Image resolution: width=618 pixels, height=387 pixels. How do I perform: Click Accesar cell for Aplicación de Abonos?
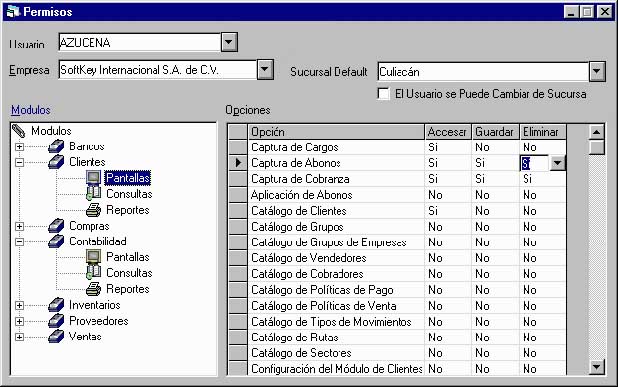pyautogui.click(x=448, y=195)
